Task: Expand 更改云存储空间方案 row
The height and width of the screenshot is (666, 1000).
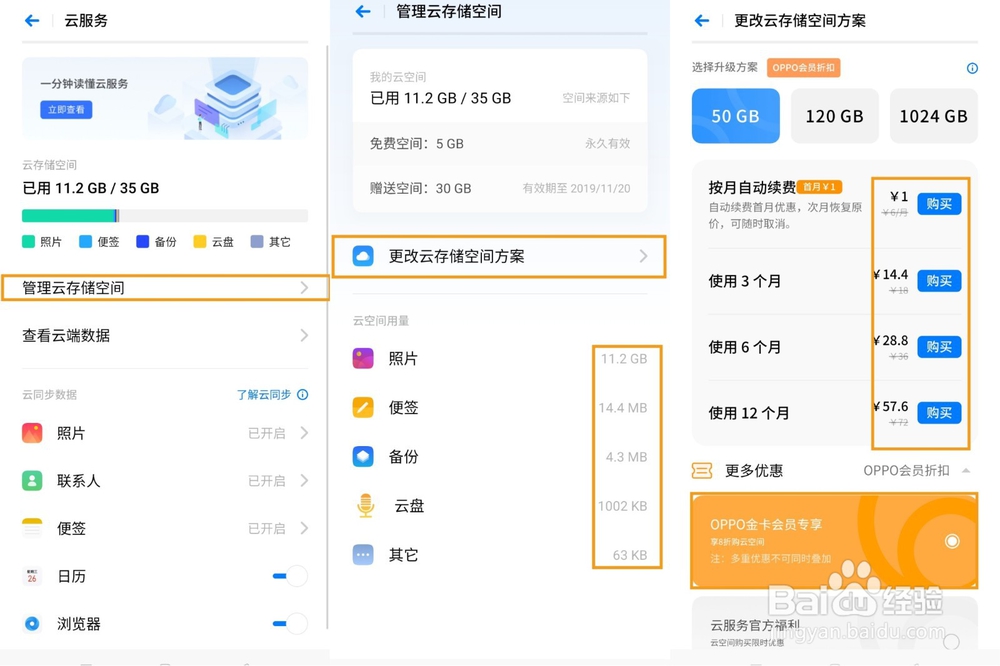Action: click(x=499, y=257)
